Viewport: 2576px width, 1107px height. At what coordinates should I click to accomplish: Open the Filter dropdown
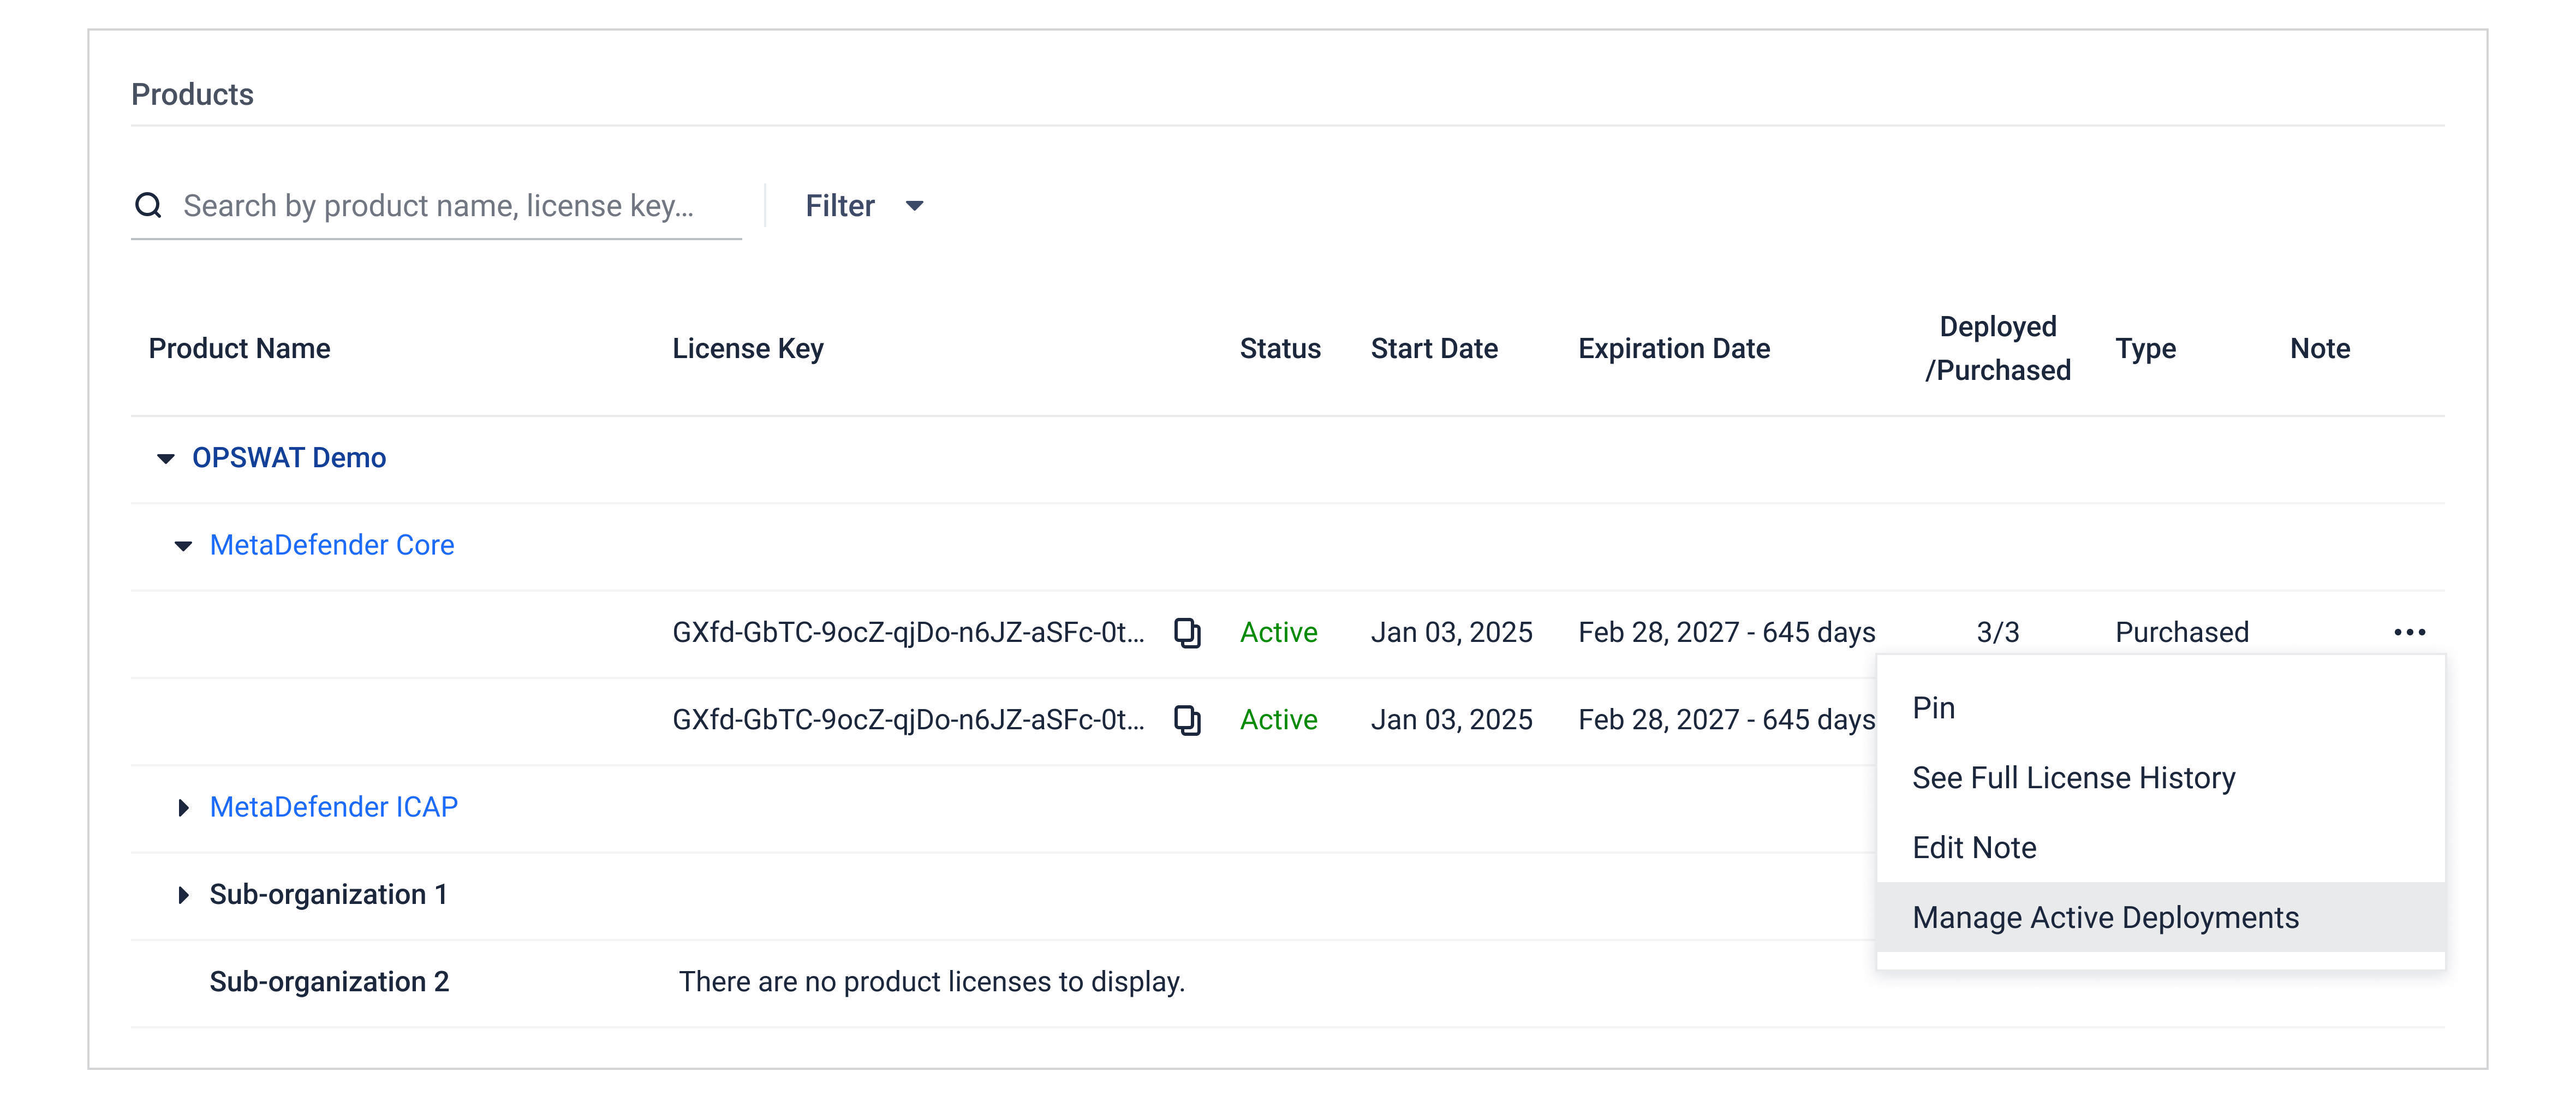[864, 206]
